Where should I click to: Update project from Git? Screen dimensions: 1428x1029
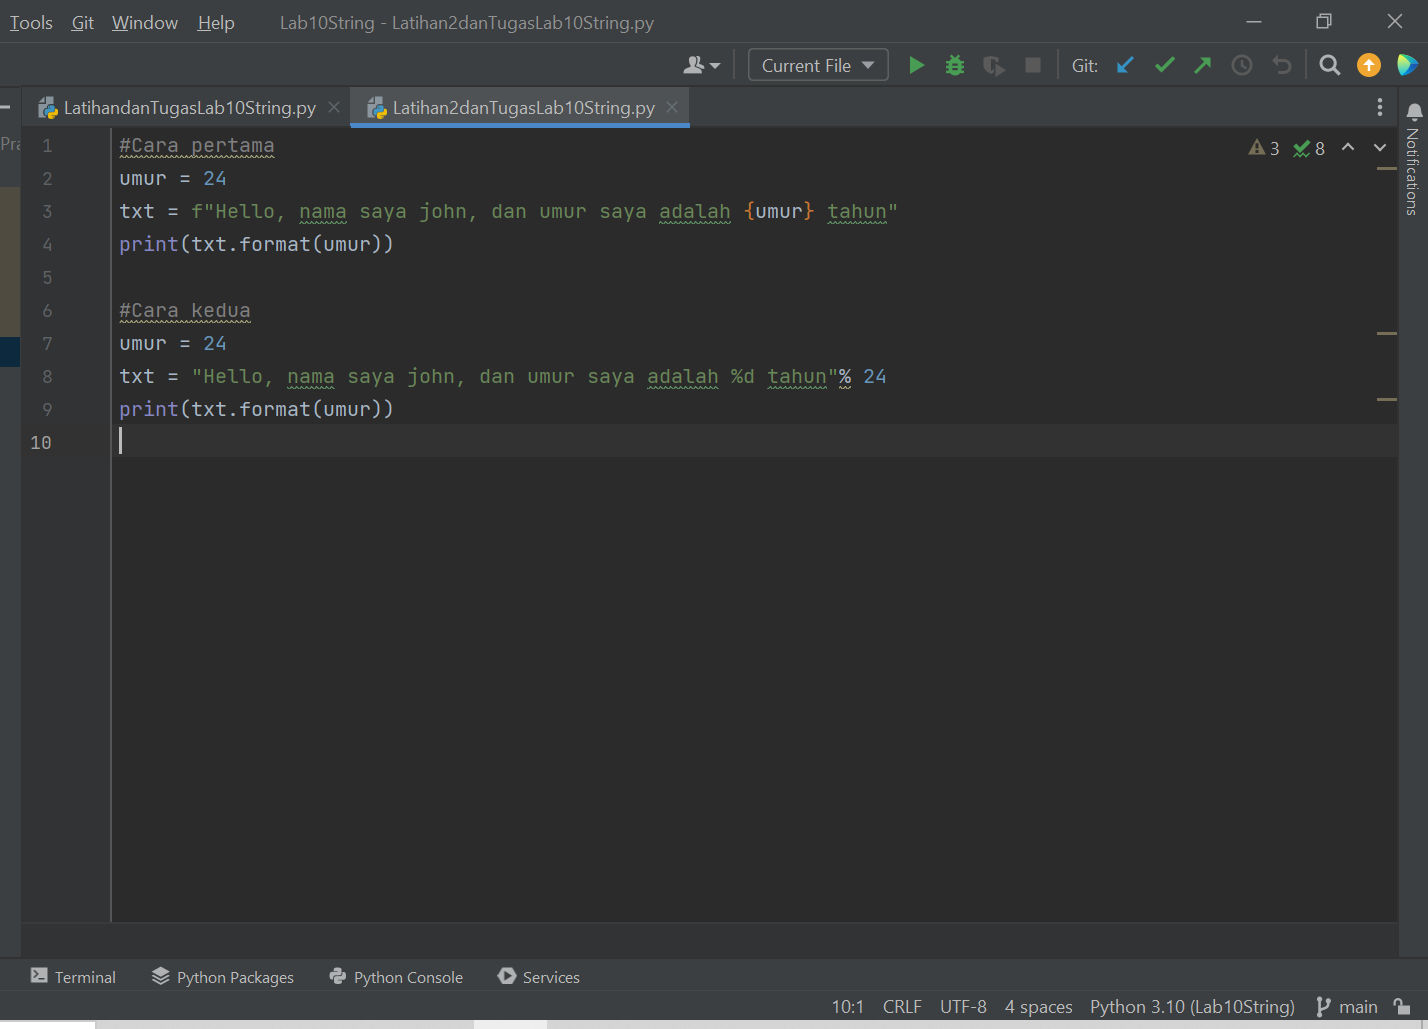pyautogui.click(x=1124, y=64)
